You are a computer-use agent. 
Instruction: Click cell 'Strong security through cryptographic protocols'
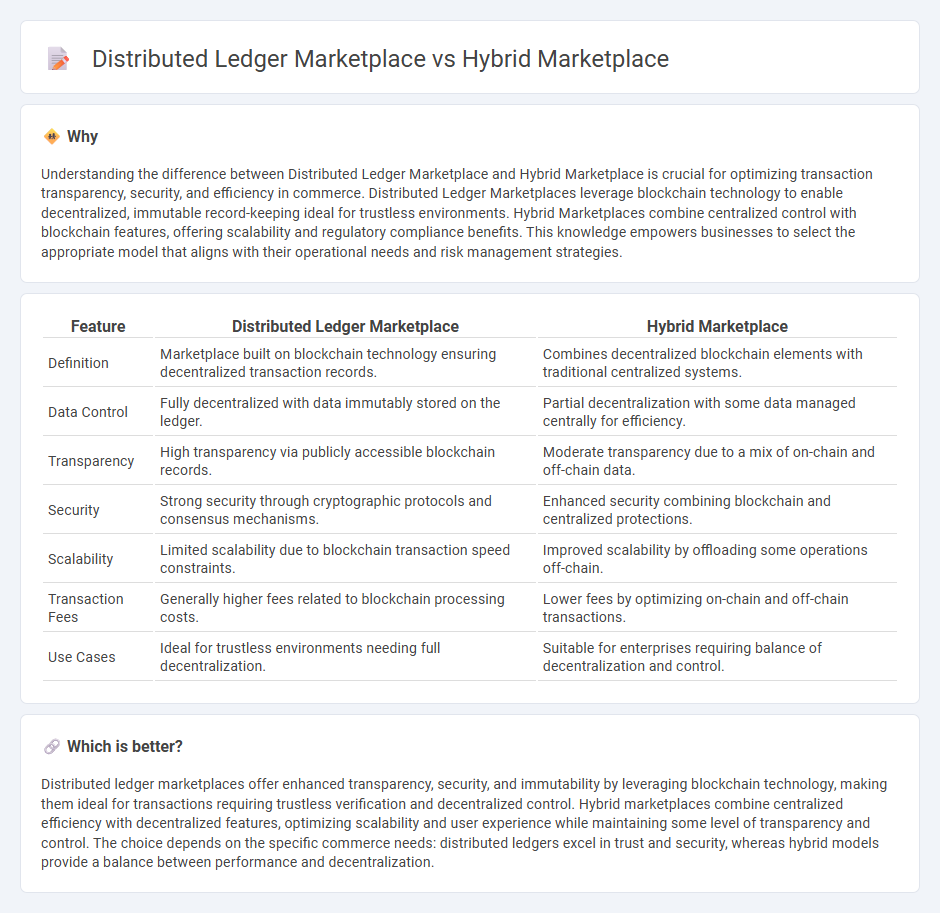(345, 510)
